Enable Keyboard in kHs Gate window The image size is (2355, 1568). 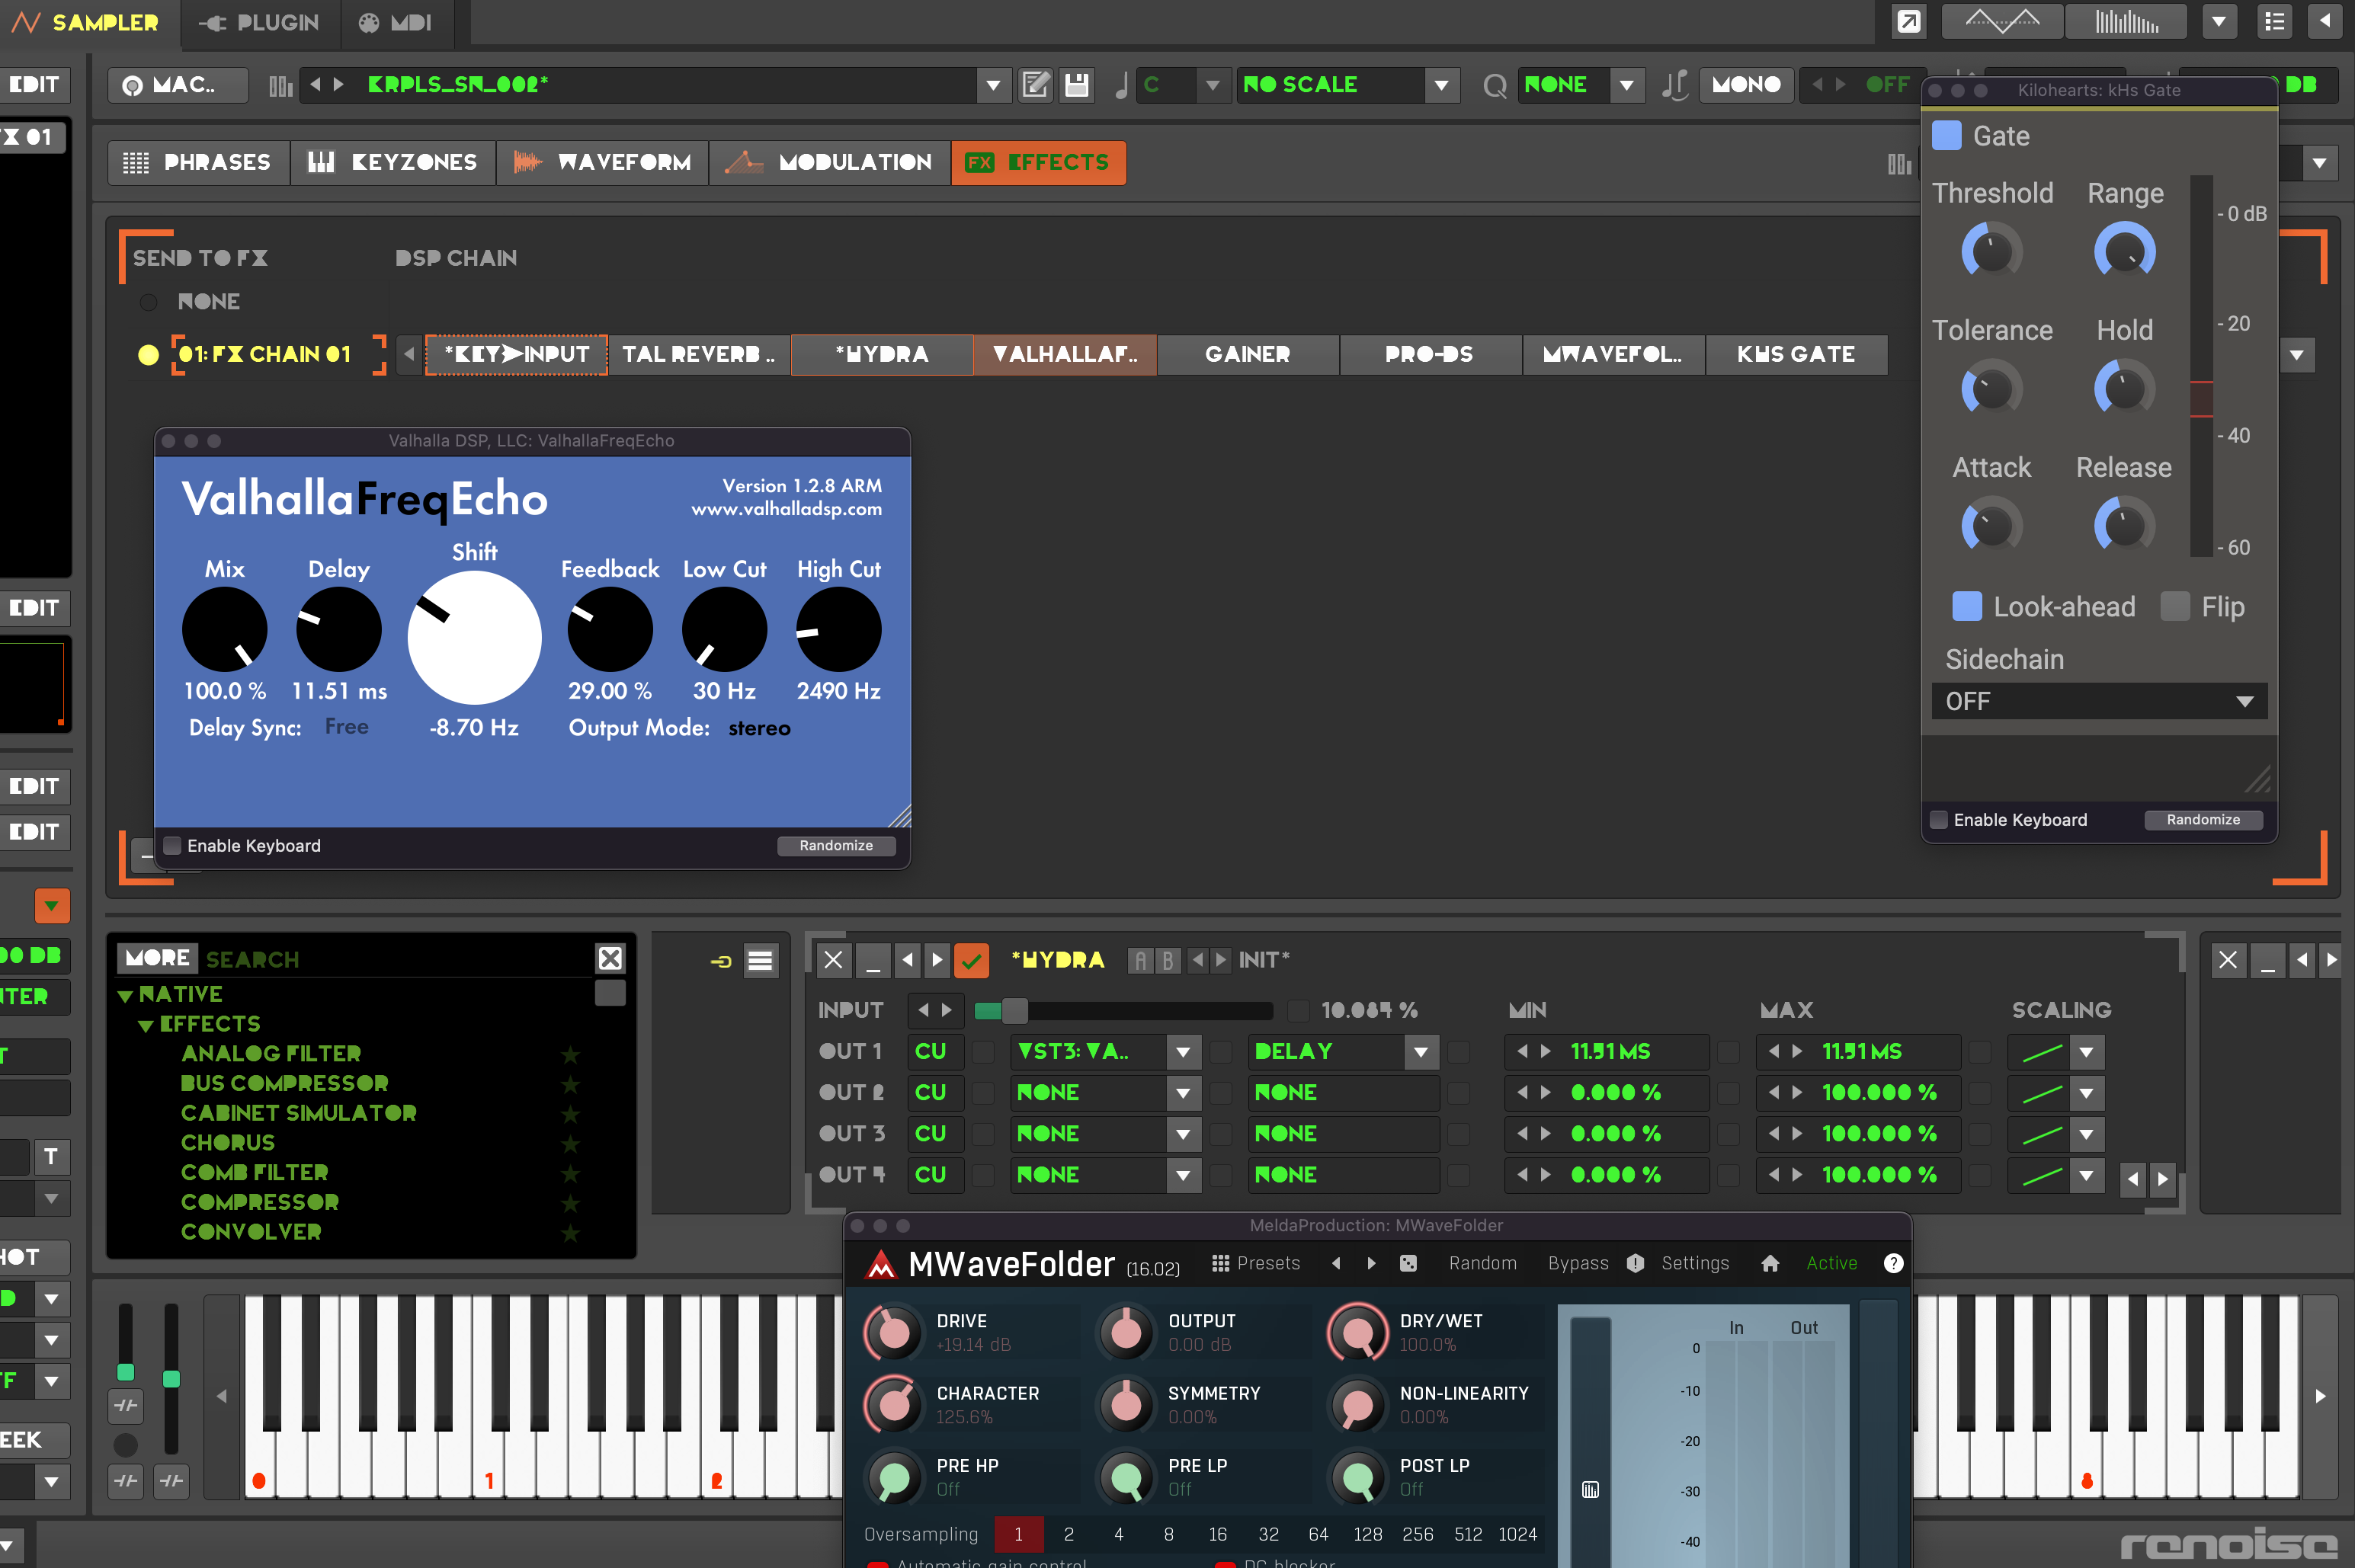tap(1939, 820)
